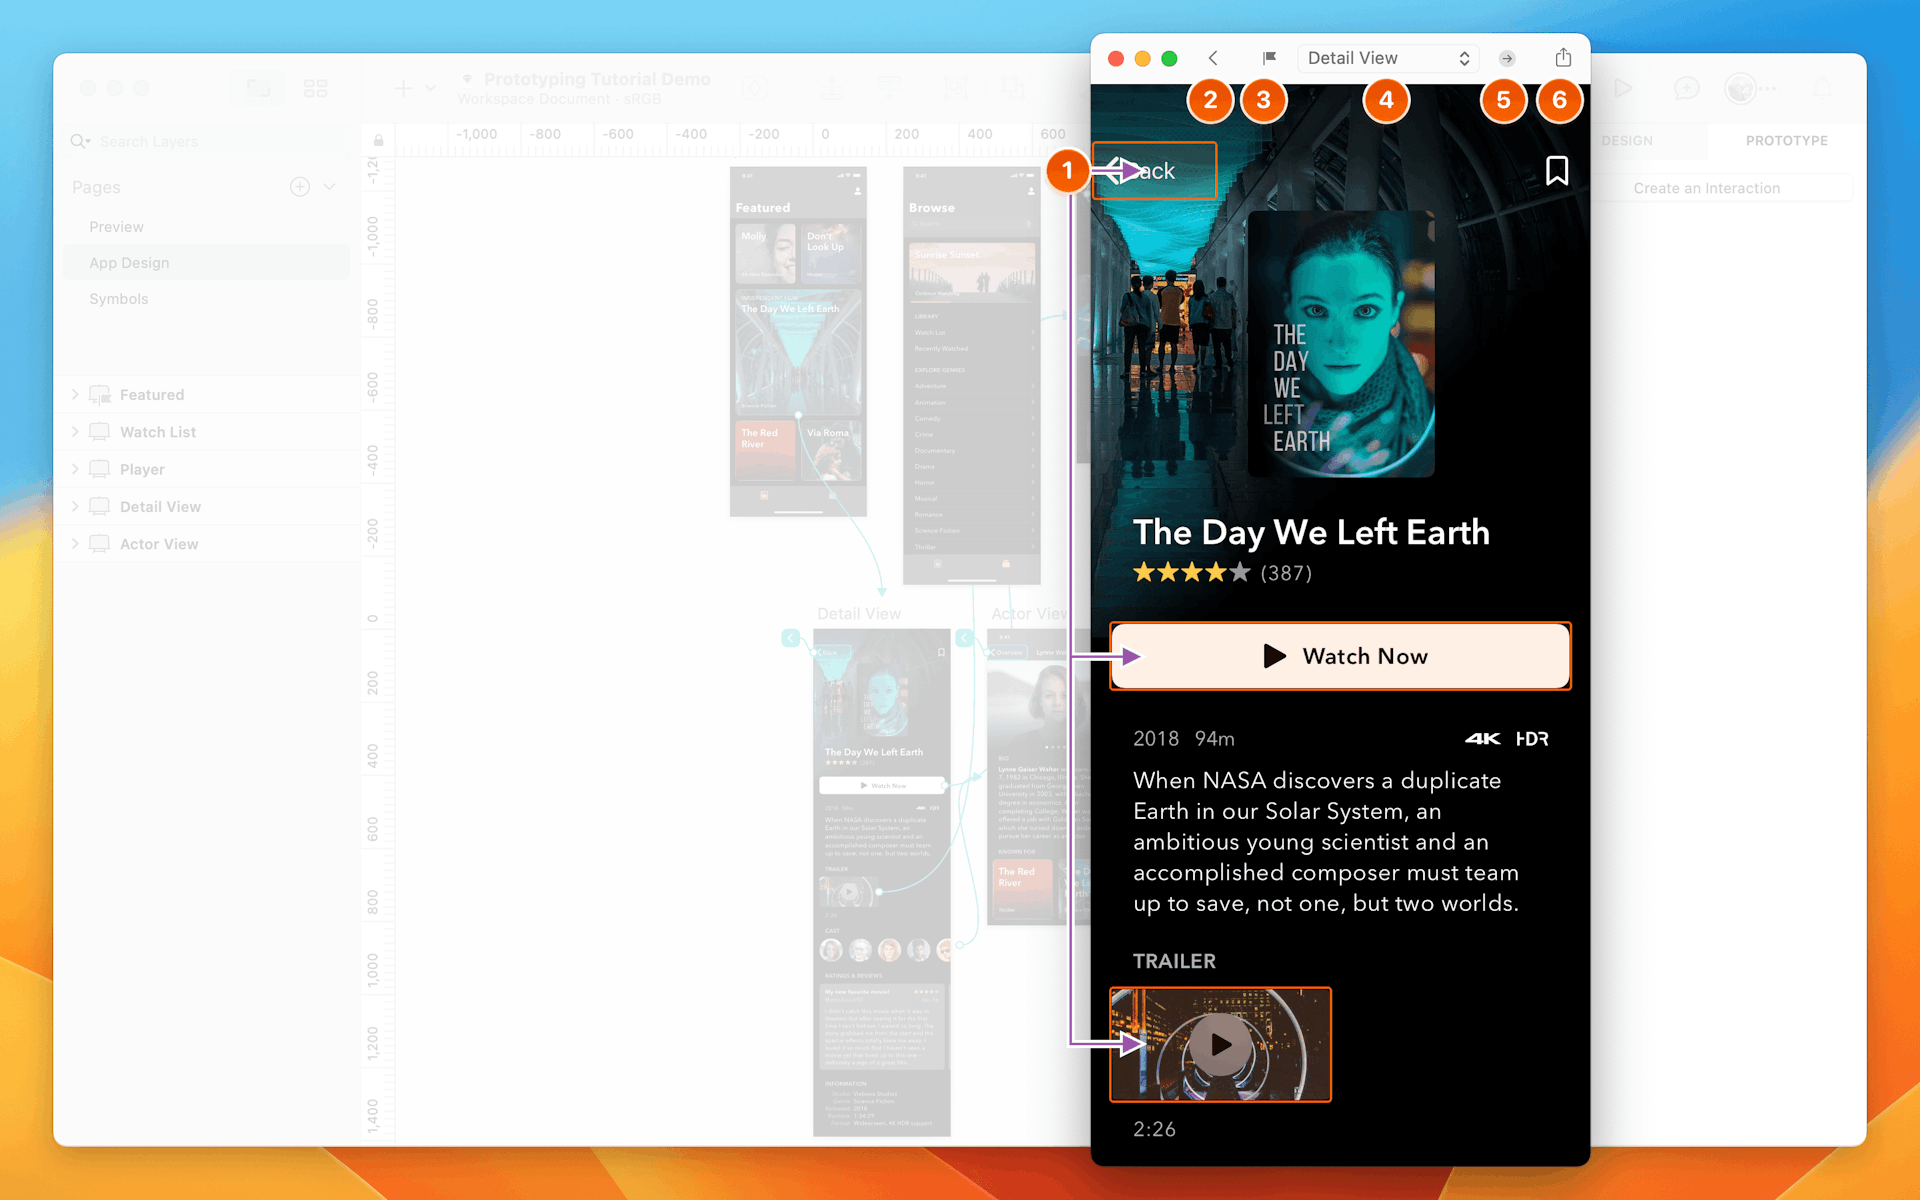Open the Insert dropdown chevron in Sketch toolbar
The width and height of the screenshot is (1920, 1200).
(x=431, y=88)
